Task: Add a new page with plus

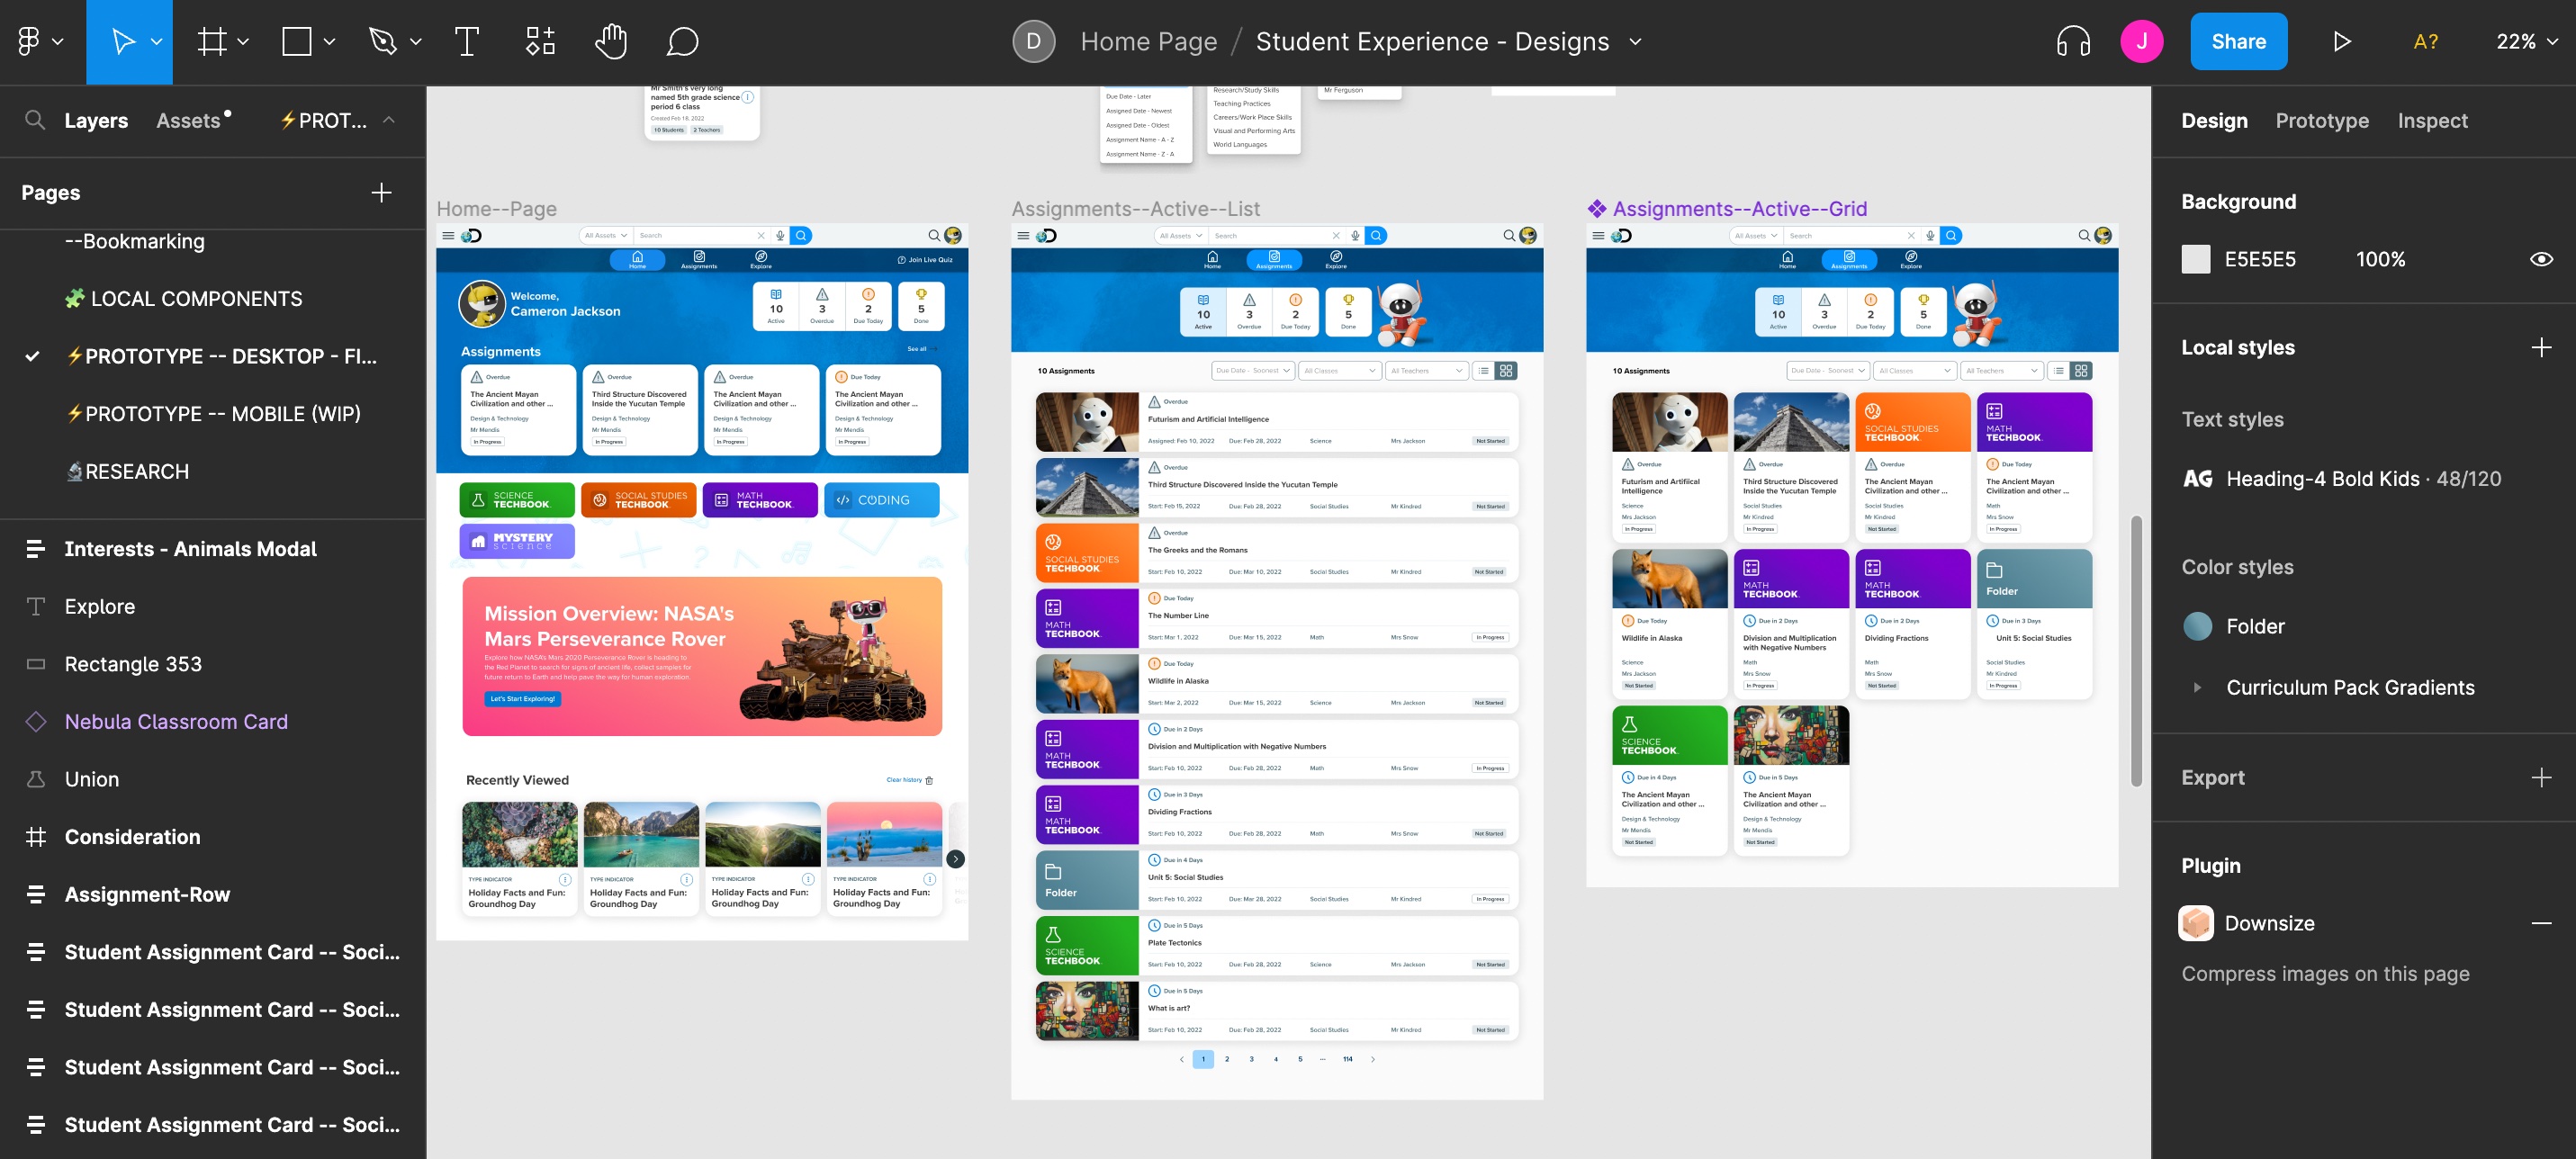Action: point(381,193)
